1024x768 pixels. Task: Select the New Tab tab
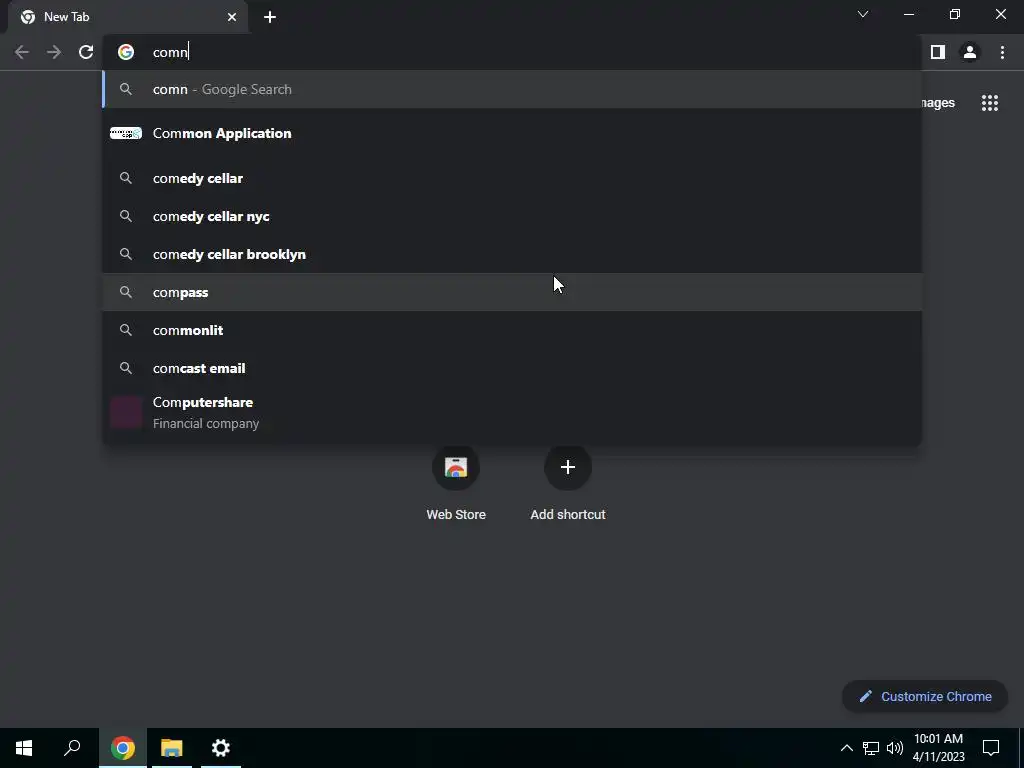click(127, 17)
